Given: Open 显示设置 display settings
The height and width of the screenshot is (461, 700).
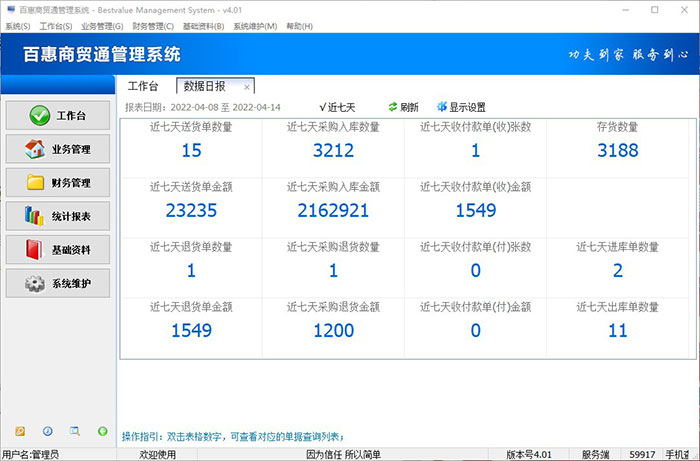Looking at the screenshot, I should click(x=461, y=107).
